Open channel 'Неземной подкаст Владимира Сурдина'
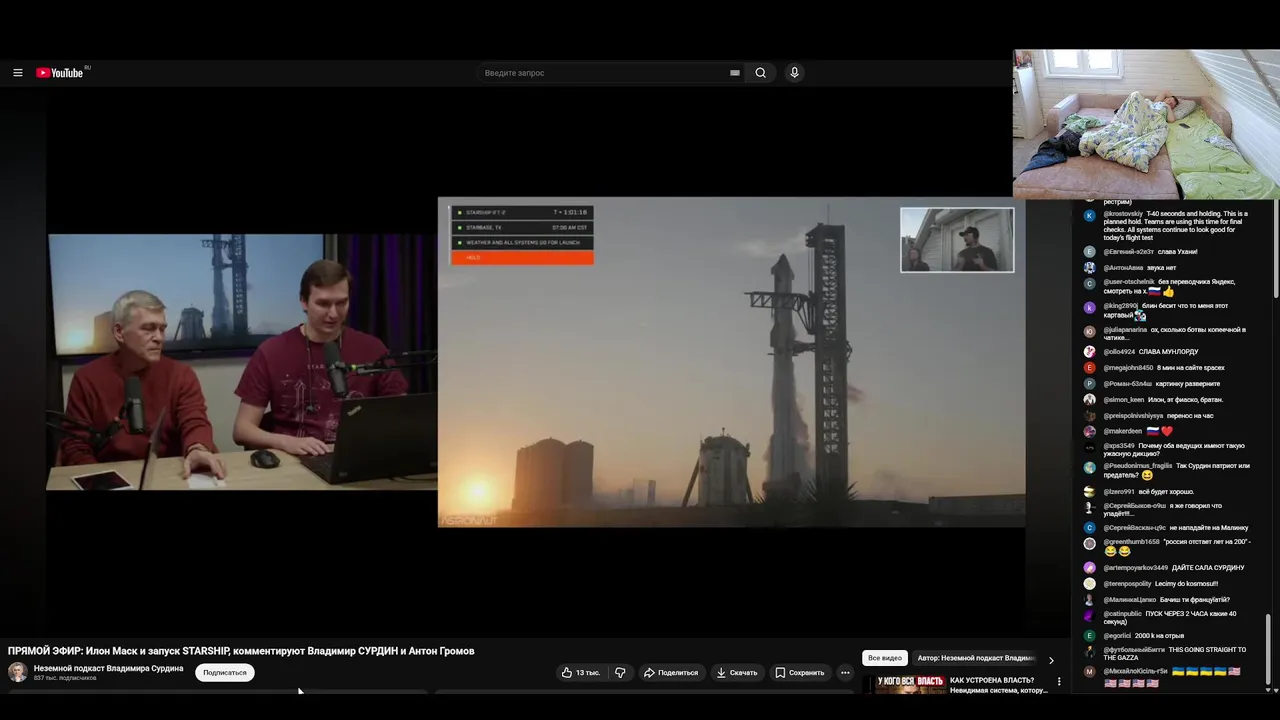Image resolution: width=1280 pixels, height=720 pixels. tap(109, 668)
